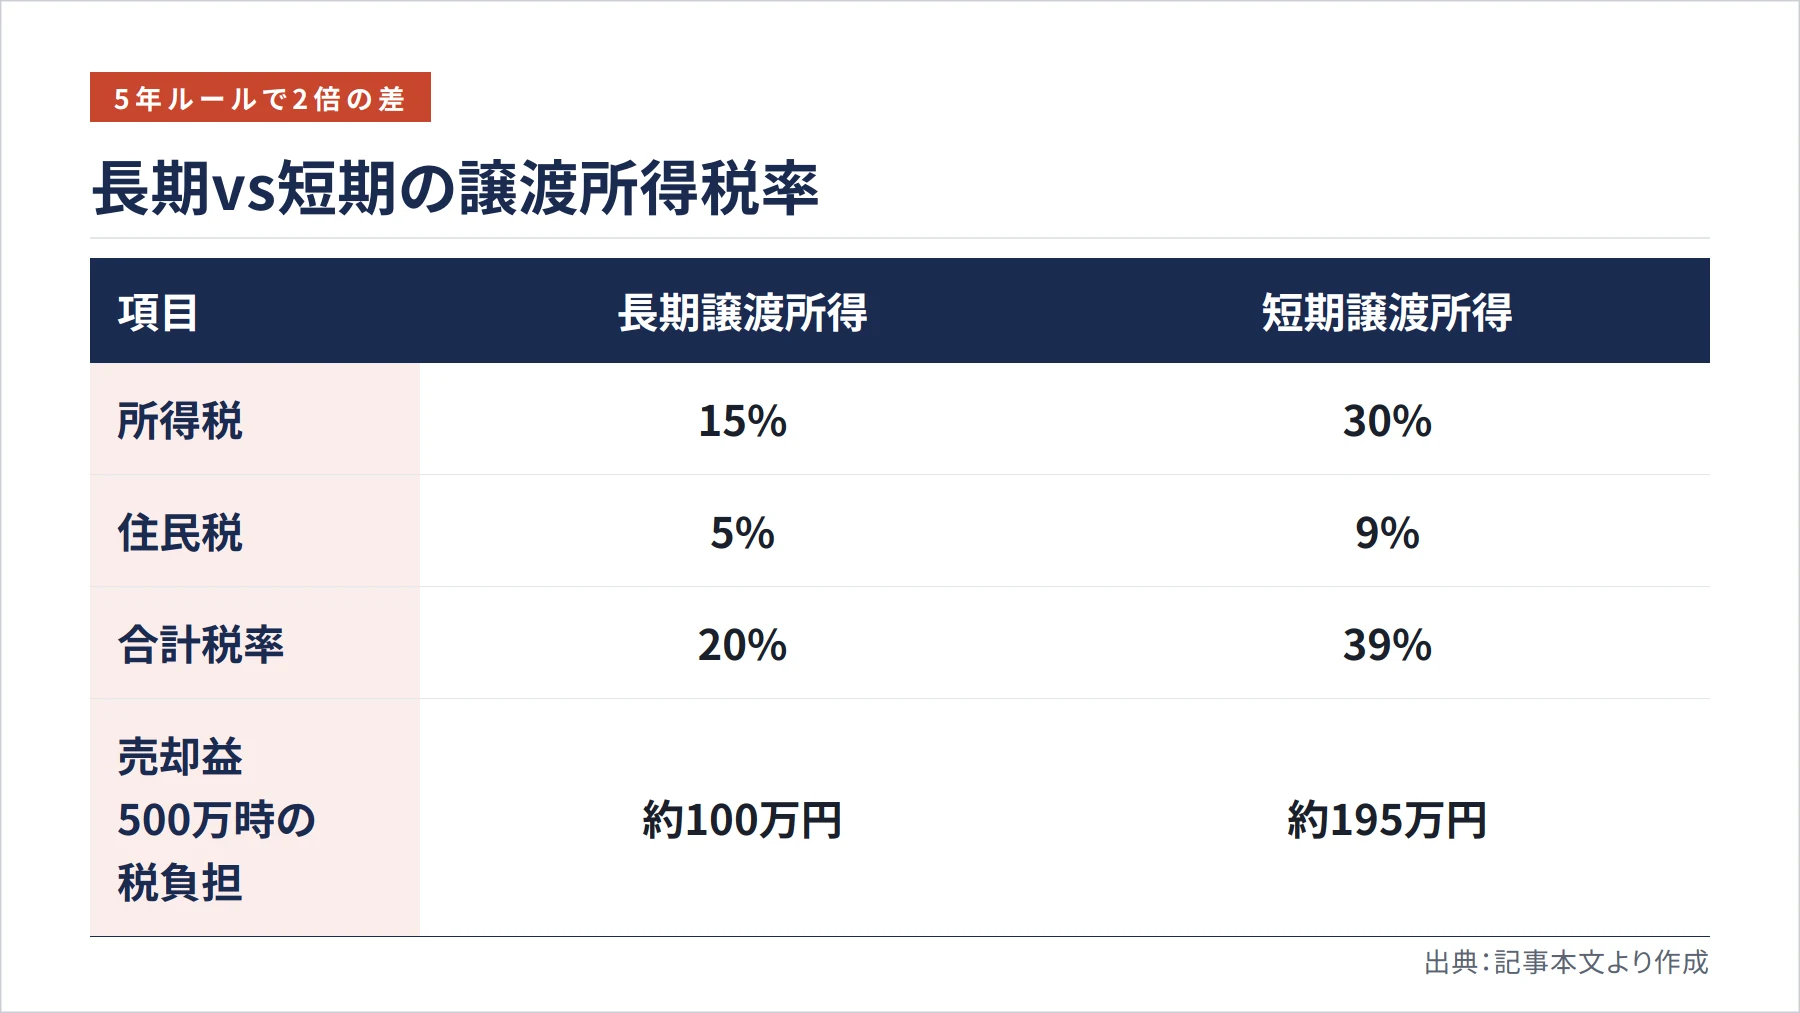This screenshot has height=1013, width=1800.
Task: Click the 長期譲渡所得 column header
Action: [742, 312]
